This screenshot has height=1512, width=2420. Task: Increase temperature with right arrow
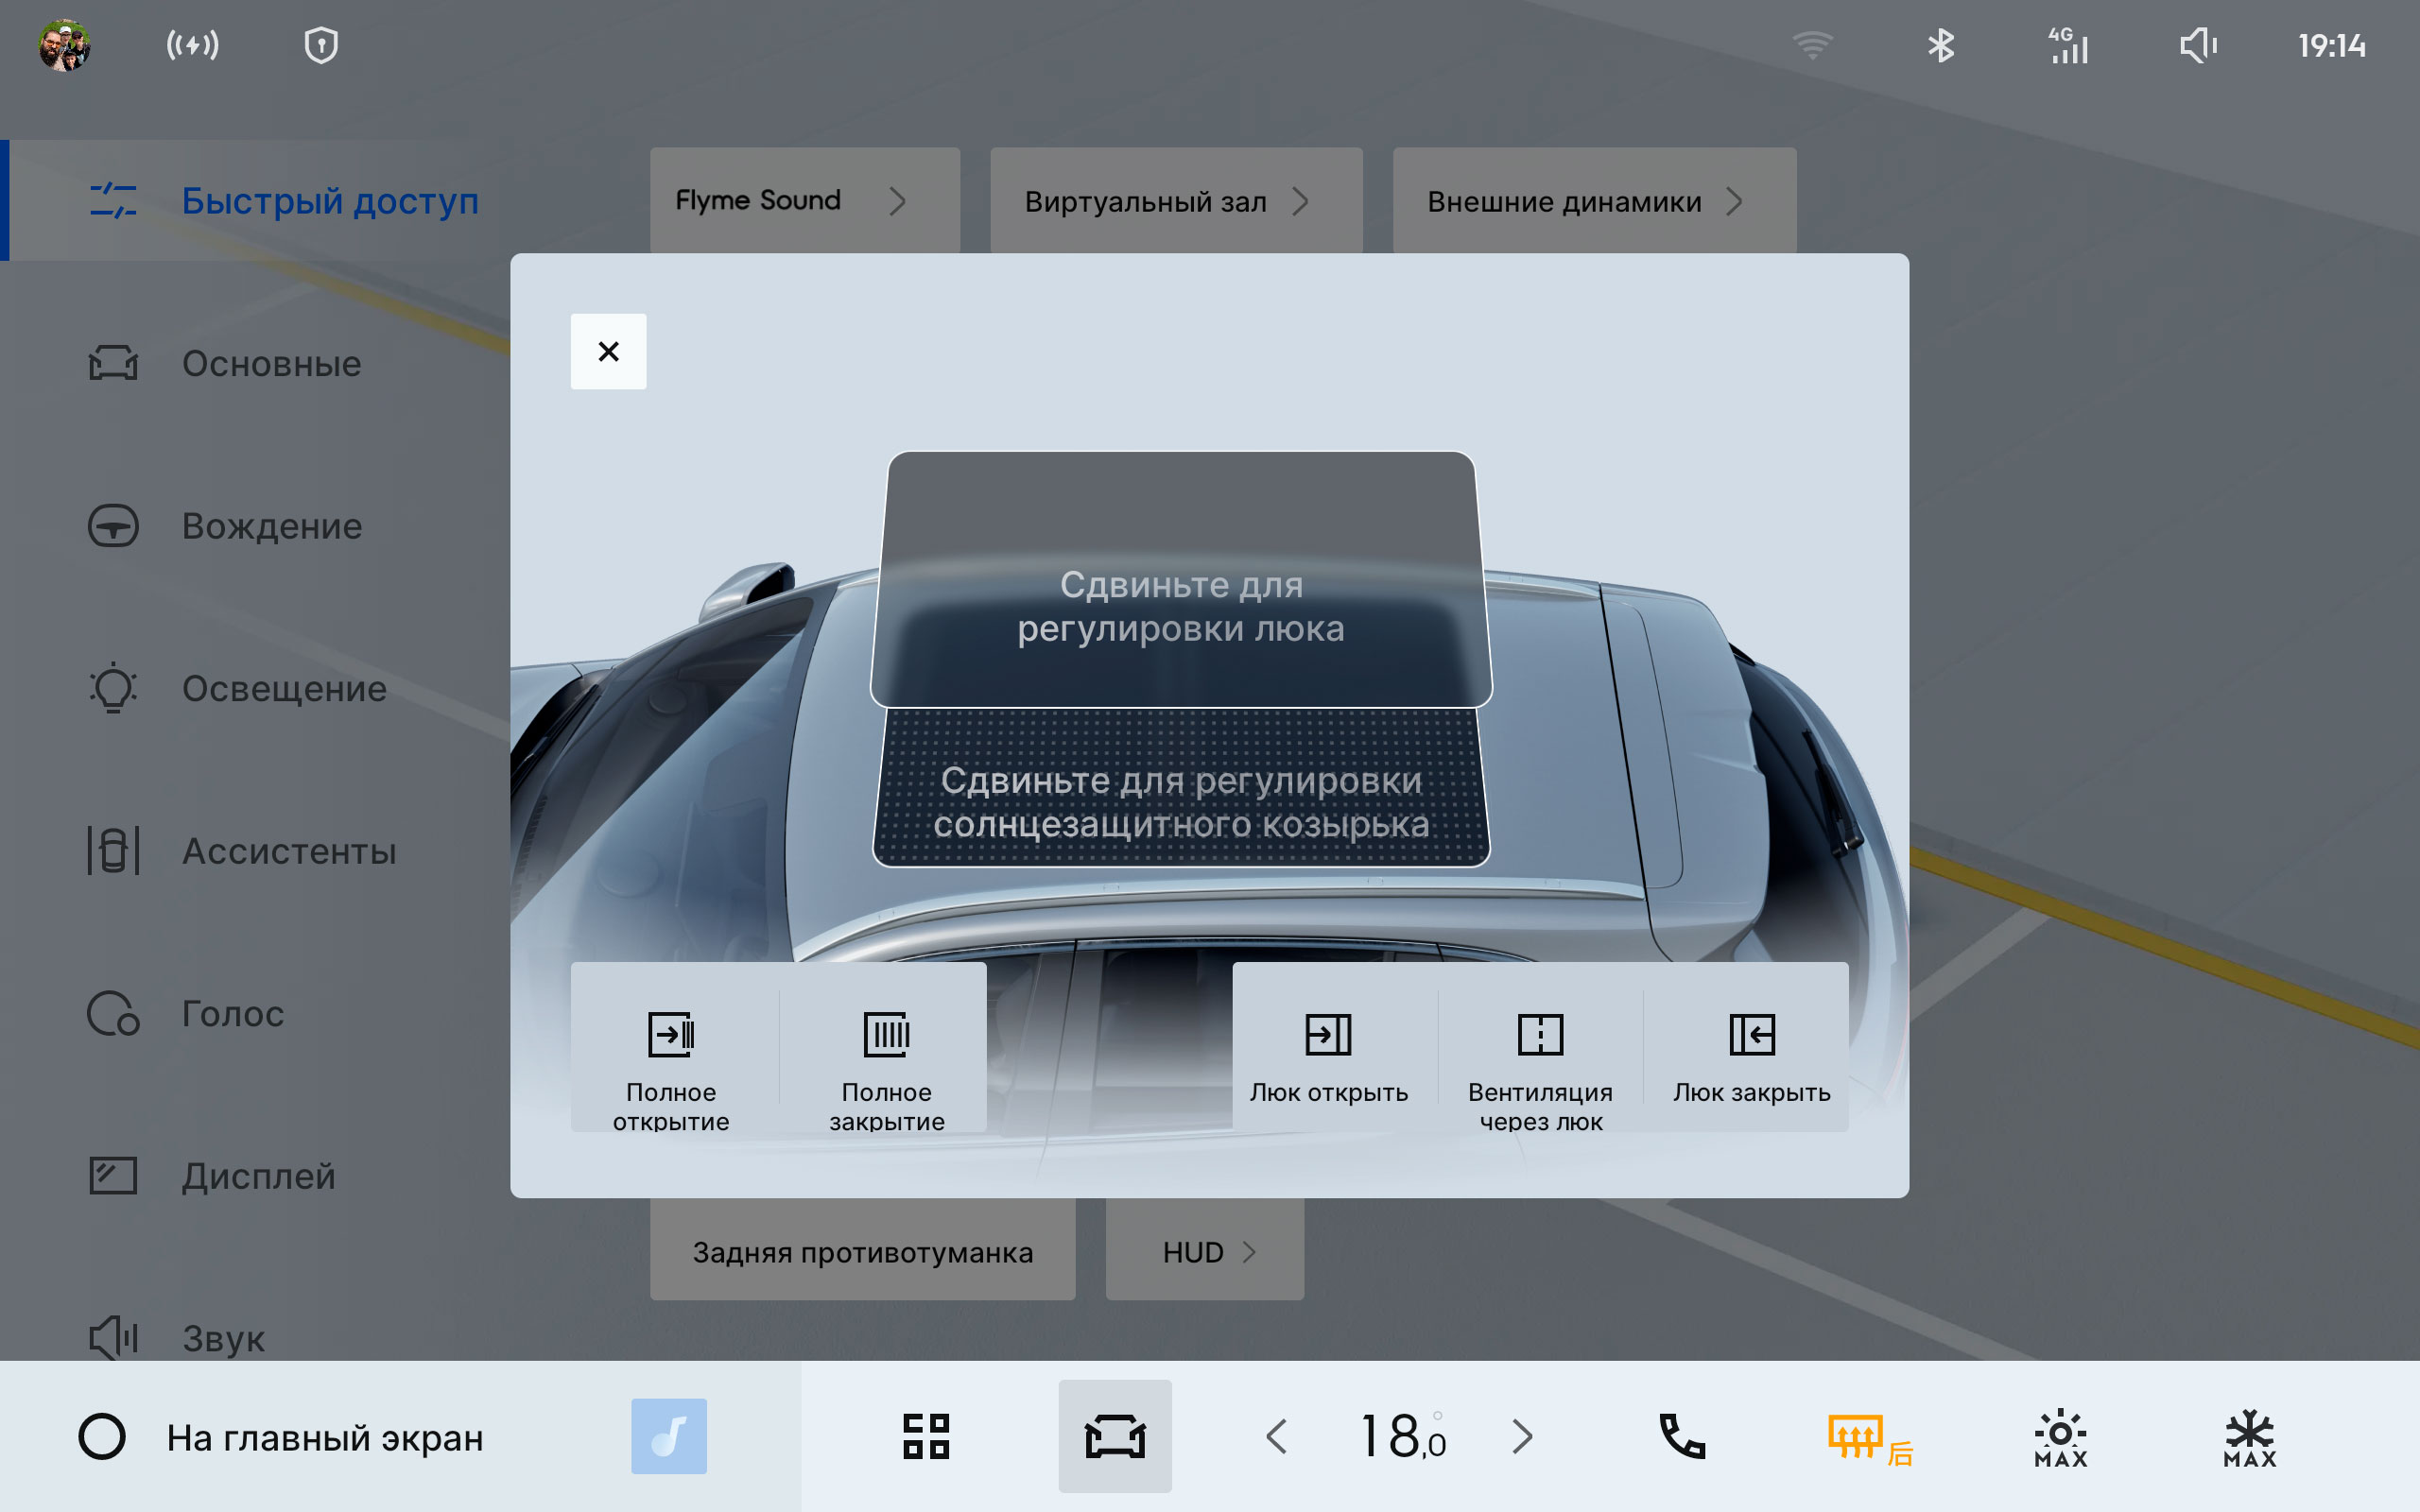click(1522, 1437)
